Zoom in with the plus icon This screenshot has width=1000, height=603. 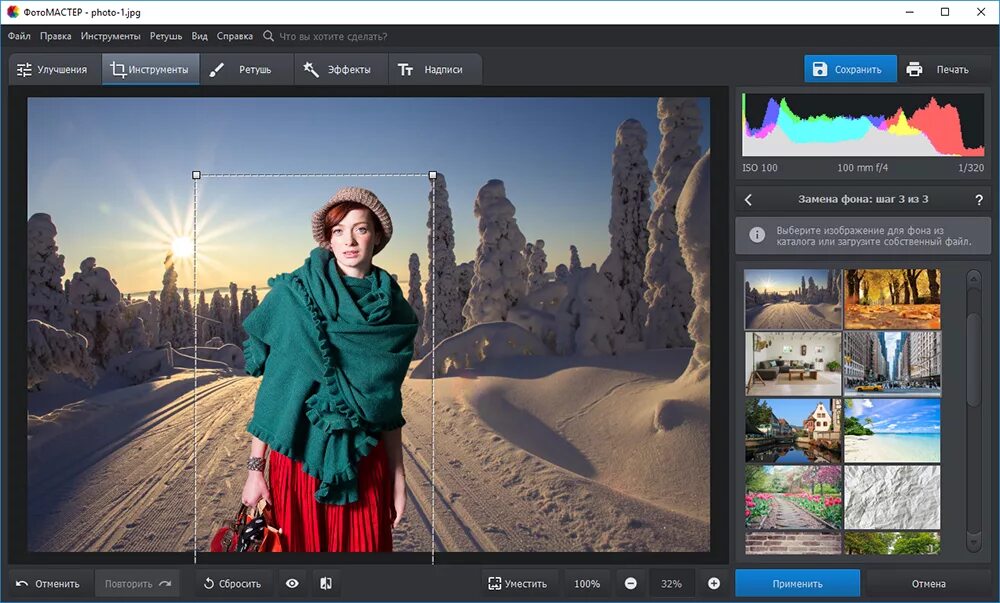pos(714,583)
